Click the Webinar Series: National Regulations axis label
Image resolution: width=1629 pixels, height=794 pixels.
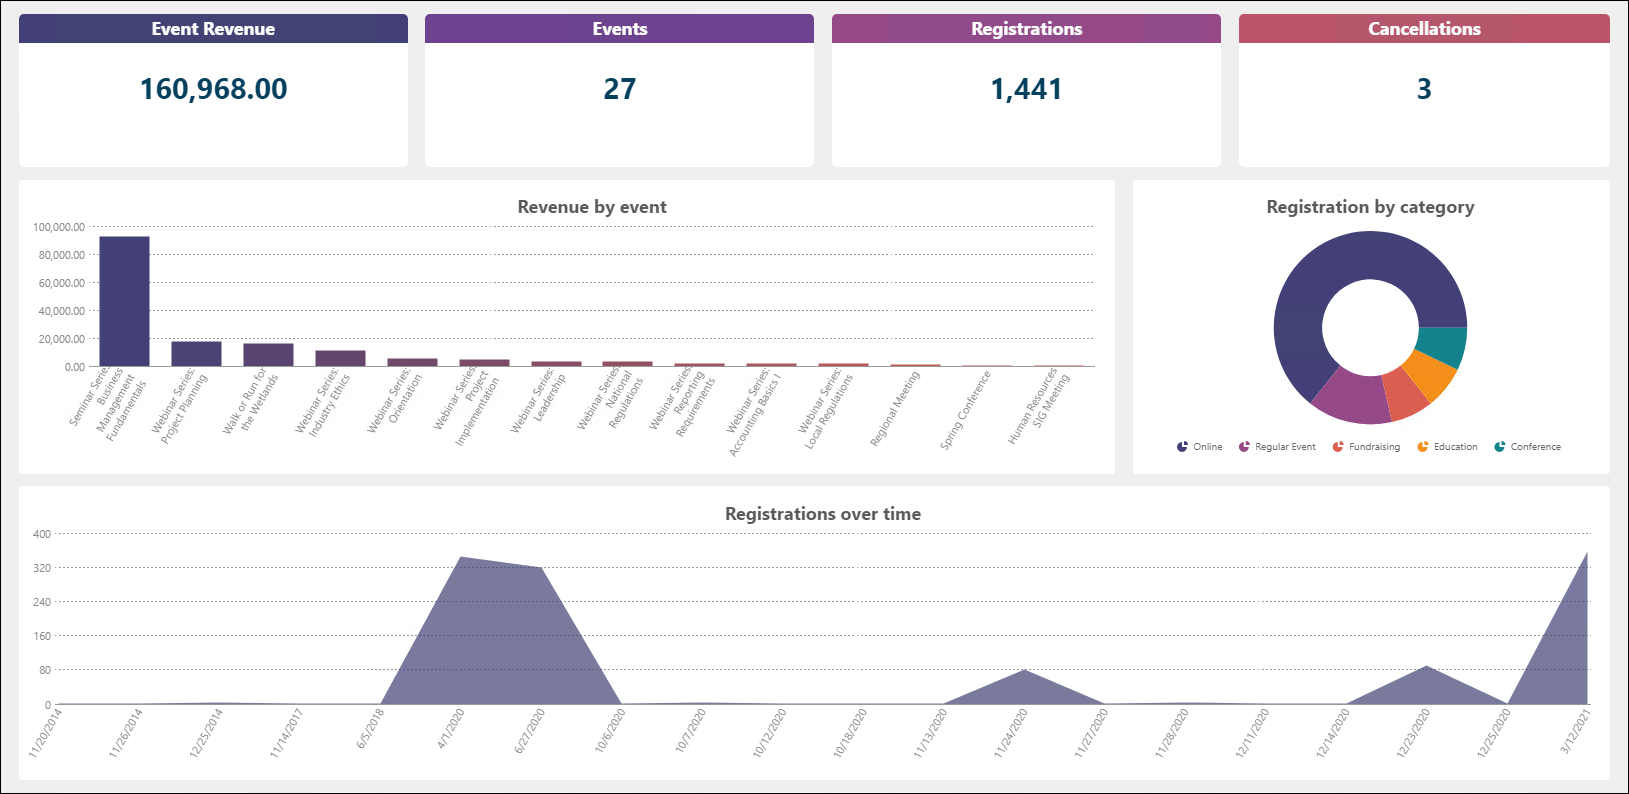click(x=610, y=401)
